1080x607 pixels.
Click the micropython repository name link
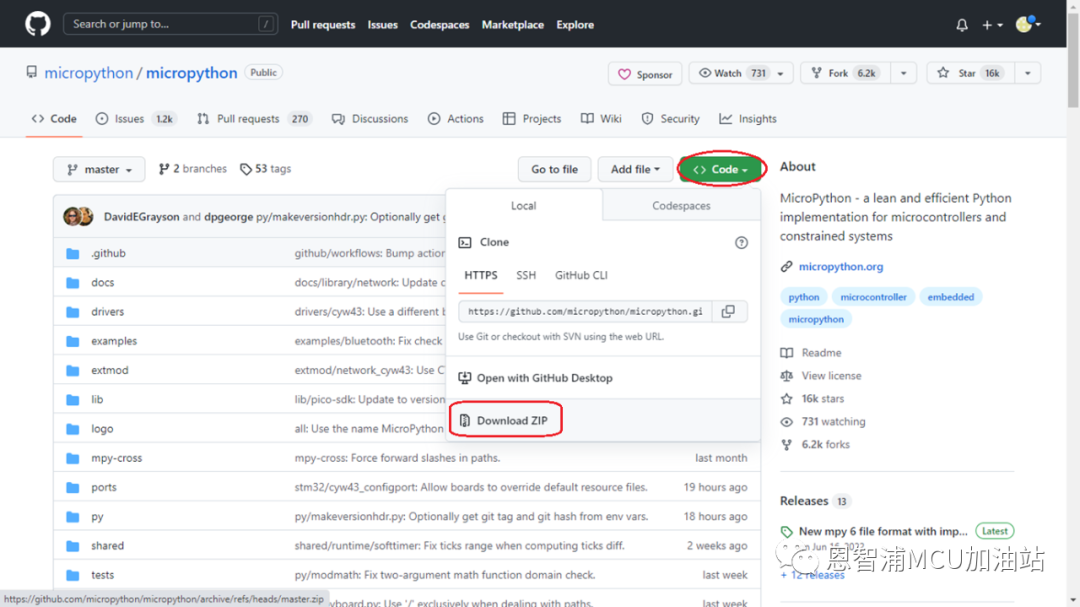tap(191, 73)
